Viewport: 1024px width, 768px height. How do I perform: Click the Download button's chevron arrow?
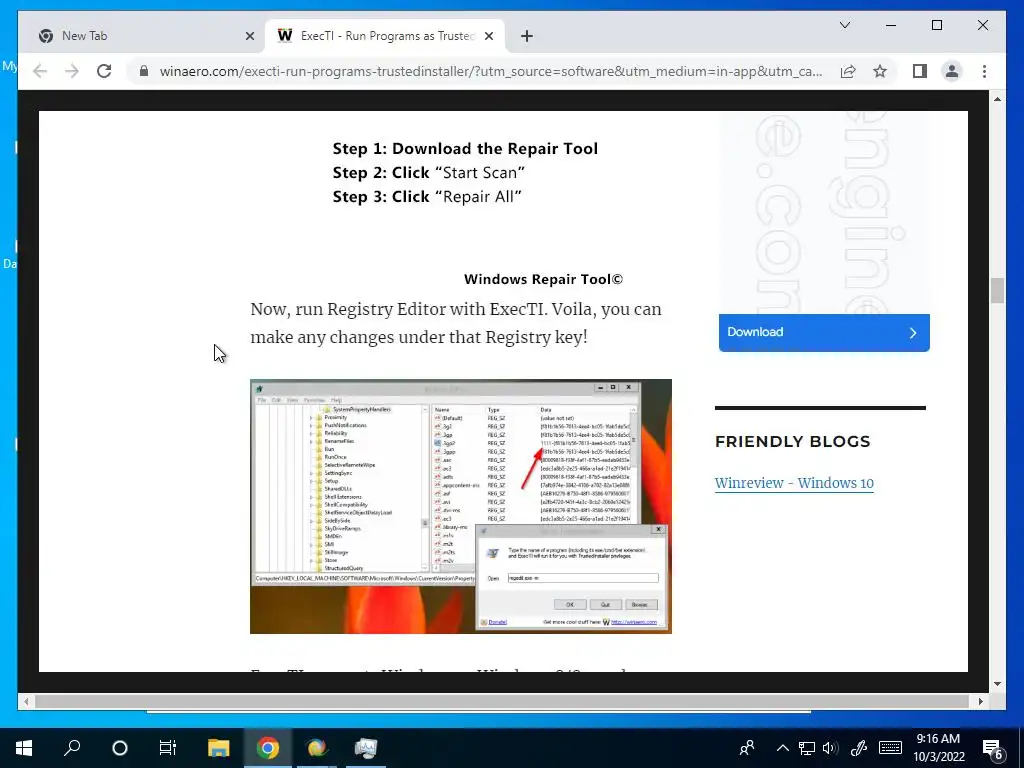913,333
